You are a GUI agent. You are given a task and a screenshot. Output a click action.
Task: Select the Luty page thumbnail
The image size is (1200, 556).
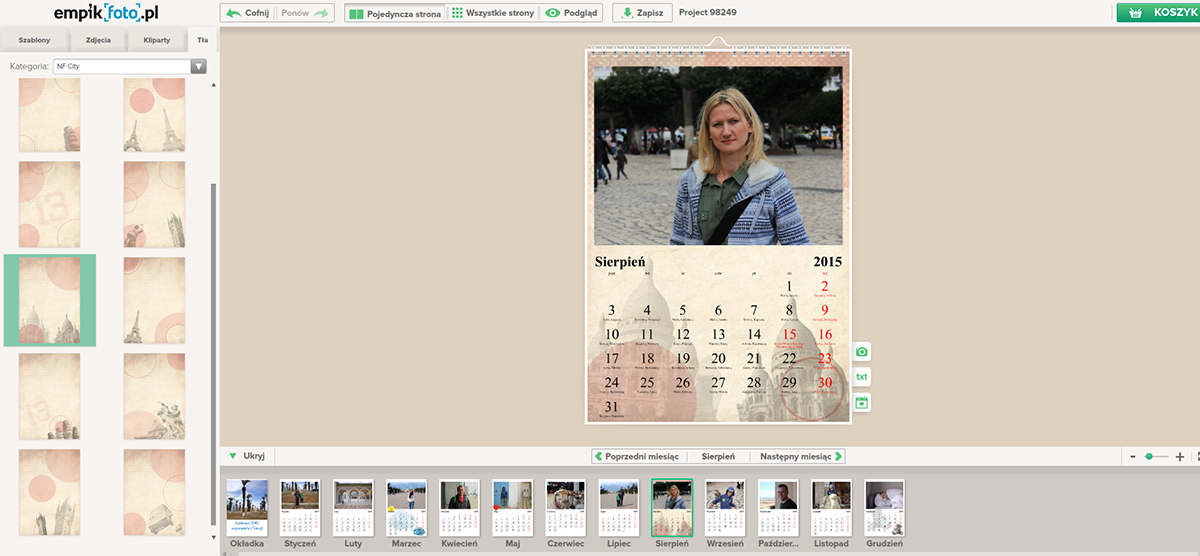point(353,508)
